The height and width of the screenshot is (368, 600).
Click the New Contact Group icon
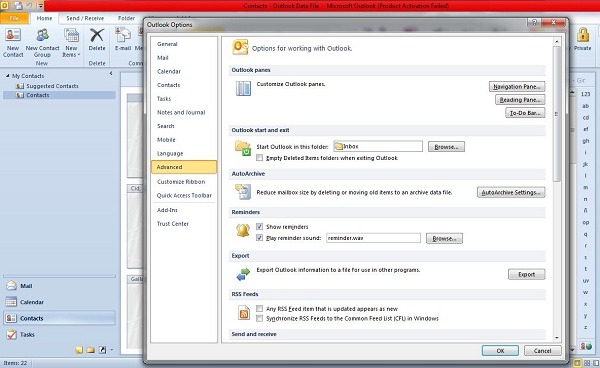coord(42,43)
